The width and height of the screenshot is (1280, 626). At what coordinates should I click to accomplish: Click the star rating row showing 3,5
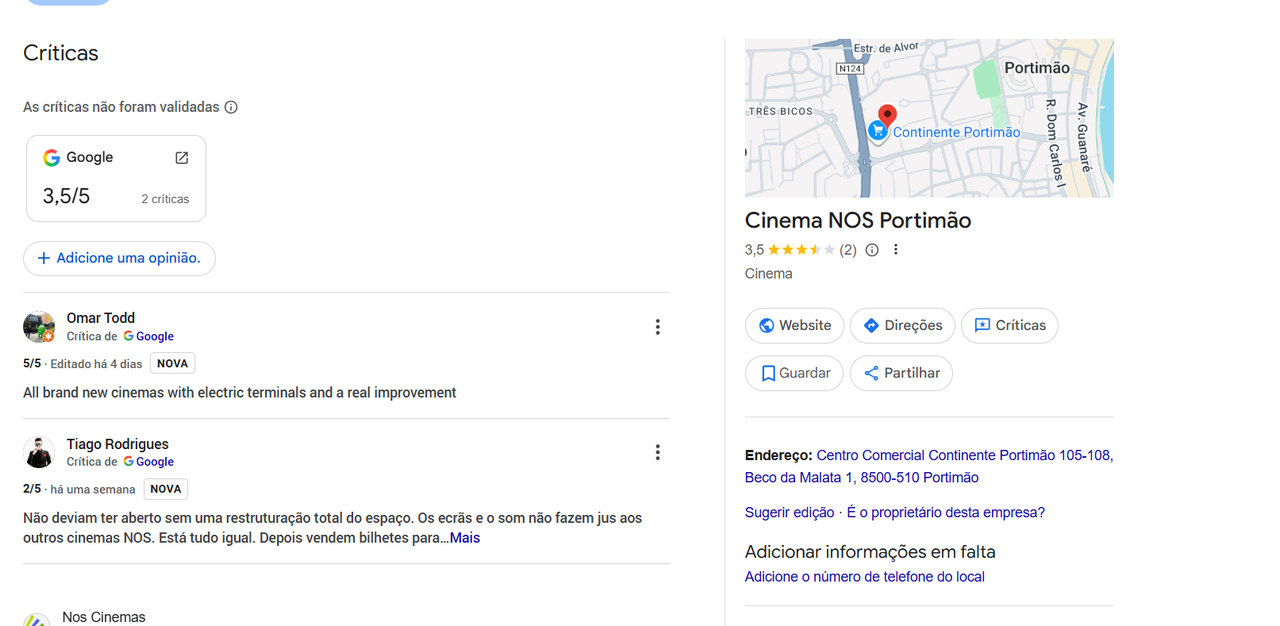click(x=801, y=250)
